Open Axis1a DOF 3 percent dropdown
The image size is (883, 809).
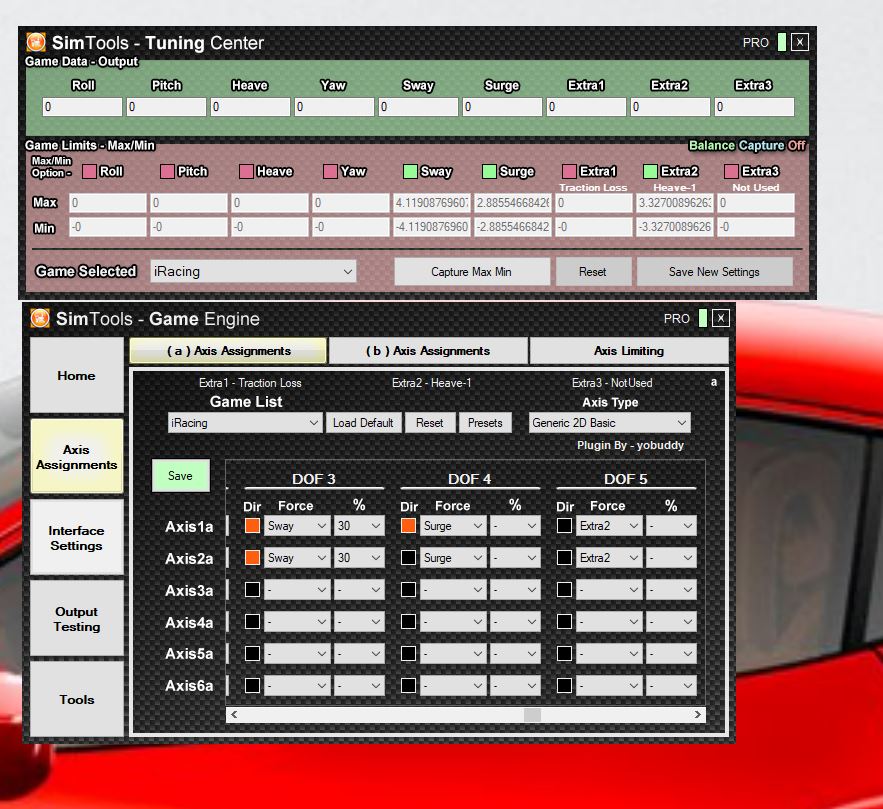[x=359, y=526]
